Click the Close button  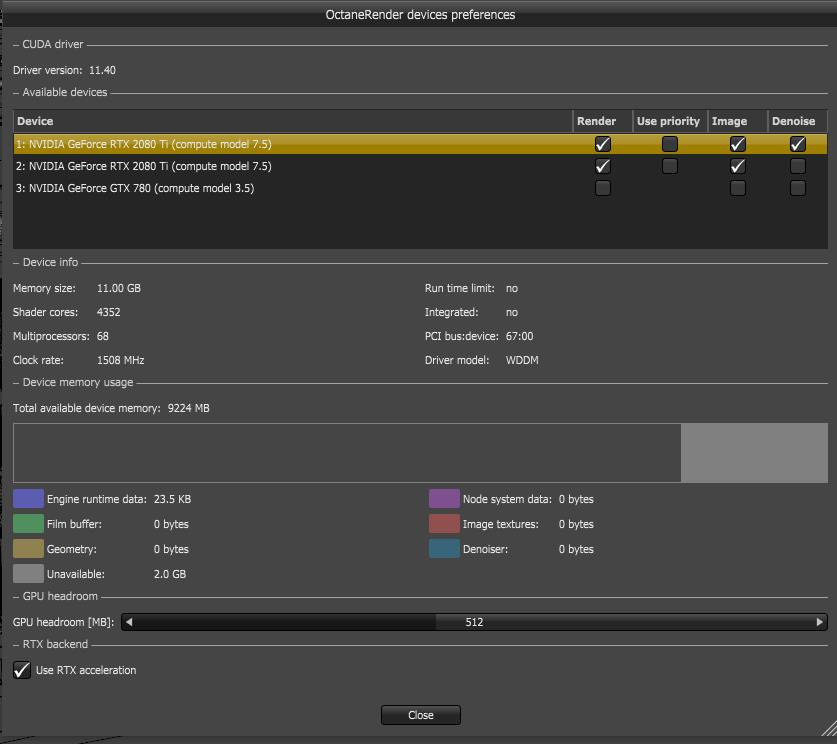[421, 715]
